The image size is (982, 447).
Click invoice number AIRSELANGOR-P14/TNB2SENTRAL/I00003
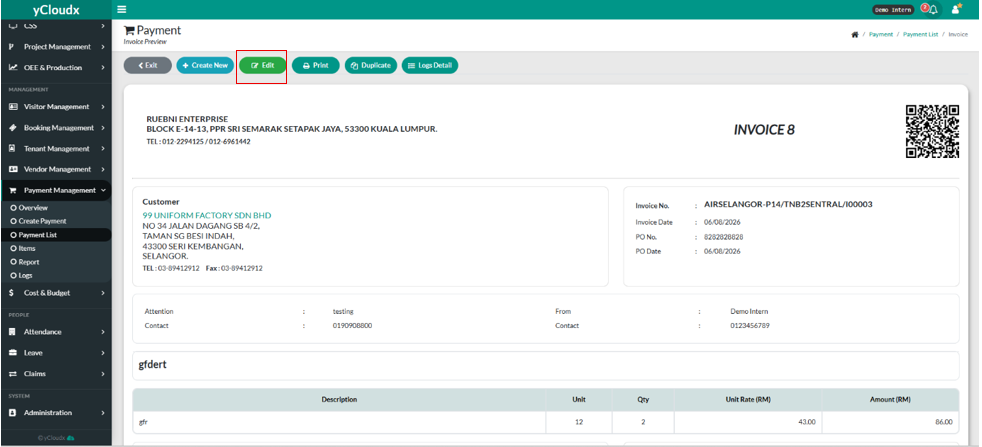pyautogui.click(x=788, y=204)
